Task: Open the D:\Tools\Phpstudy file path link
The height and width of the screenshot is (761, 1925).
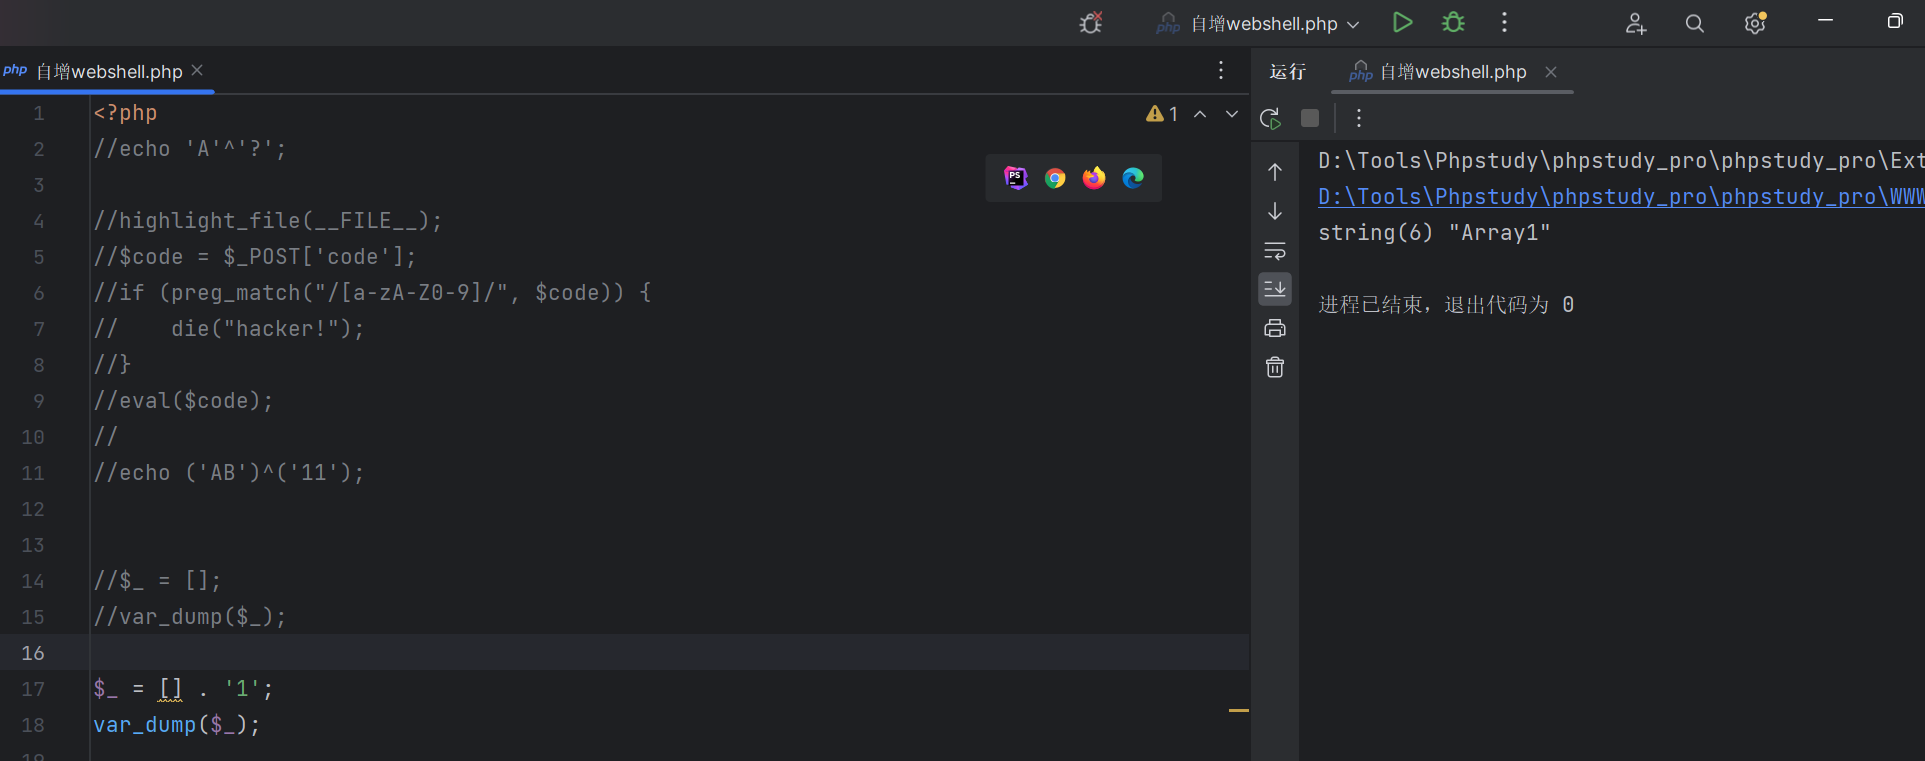Action: 1621,197
